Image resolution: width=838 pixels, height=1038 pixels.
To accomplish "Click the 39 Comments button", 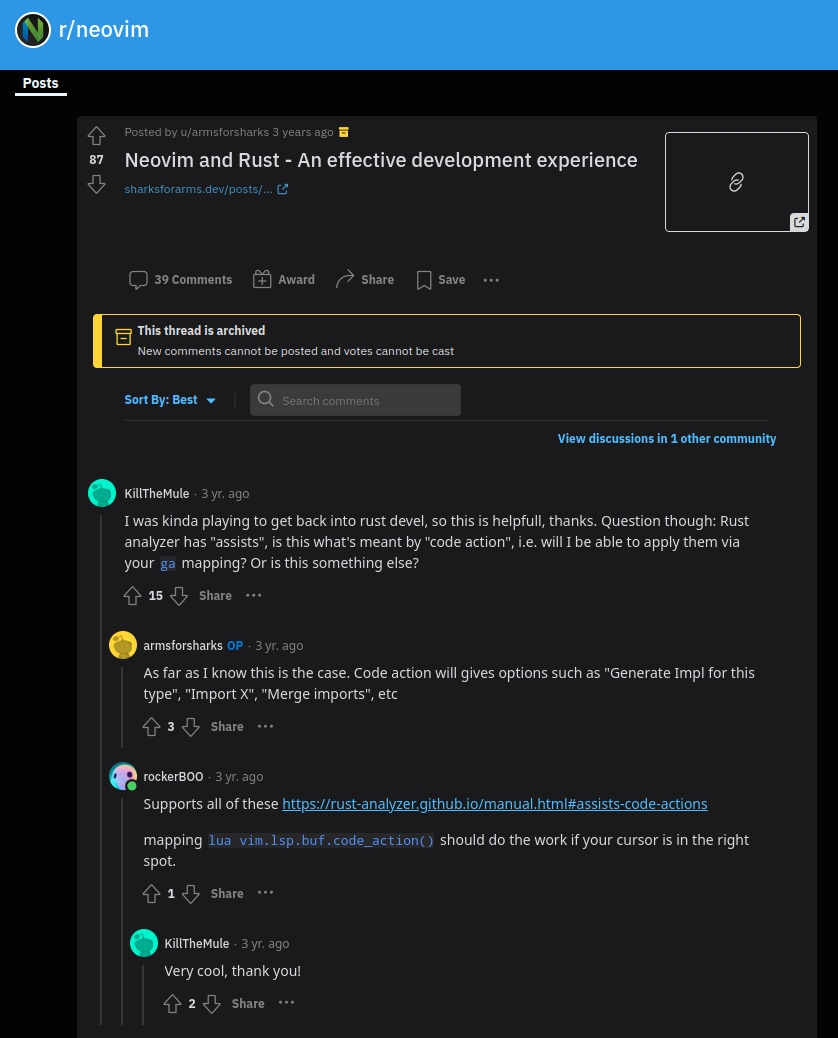I will coord(181,280).
